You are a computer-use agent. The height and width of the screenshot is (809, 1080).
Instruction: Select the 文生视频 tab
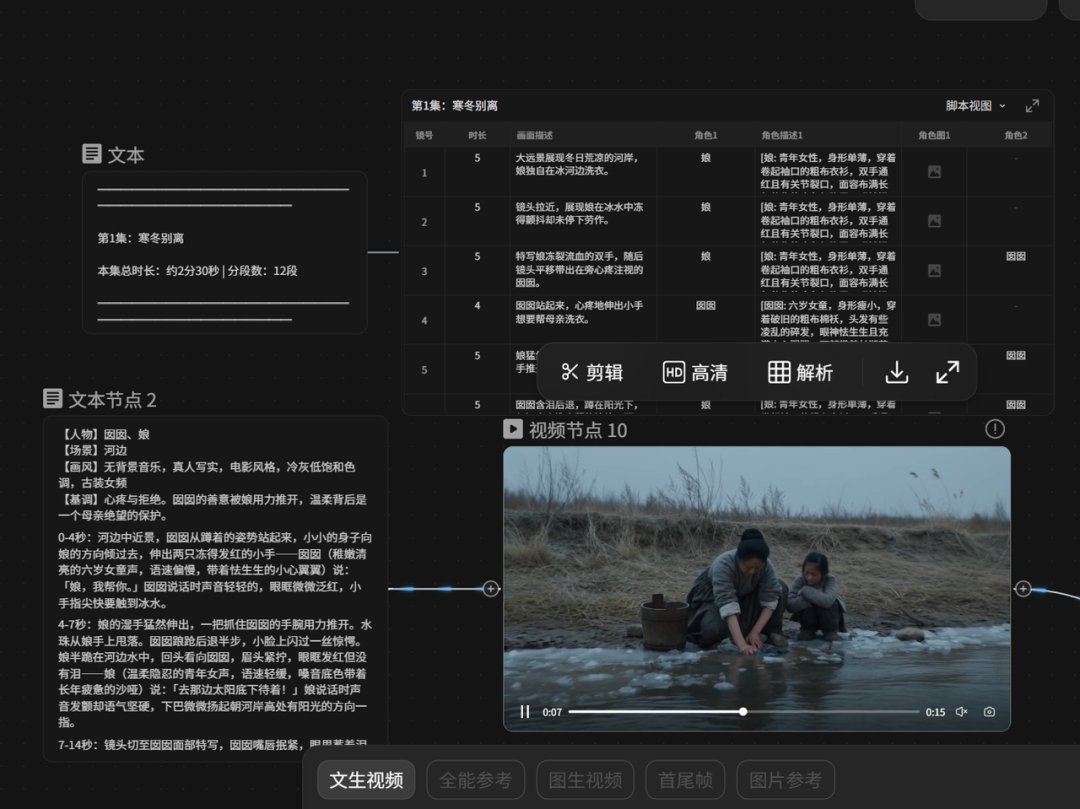pyautogui.click(x=366, y=780)
